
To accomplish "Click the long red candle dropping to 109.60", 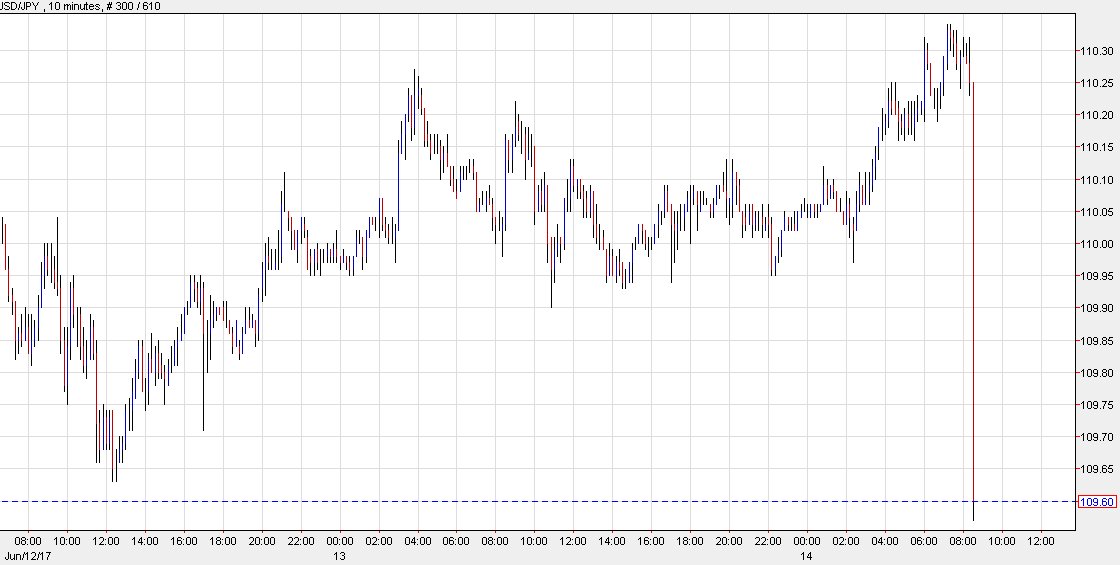I will (974, 300).
